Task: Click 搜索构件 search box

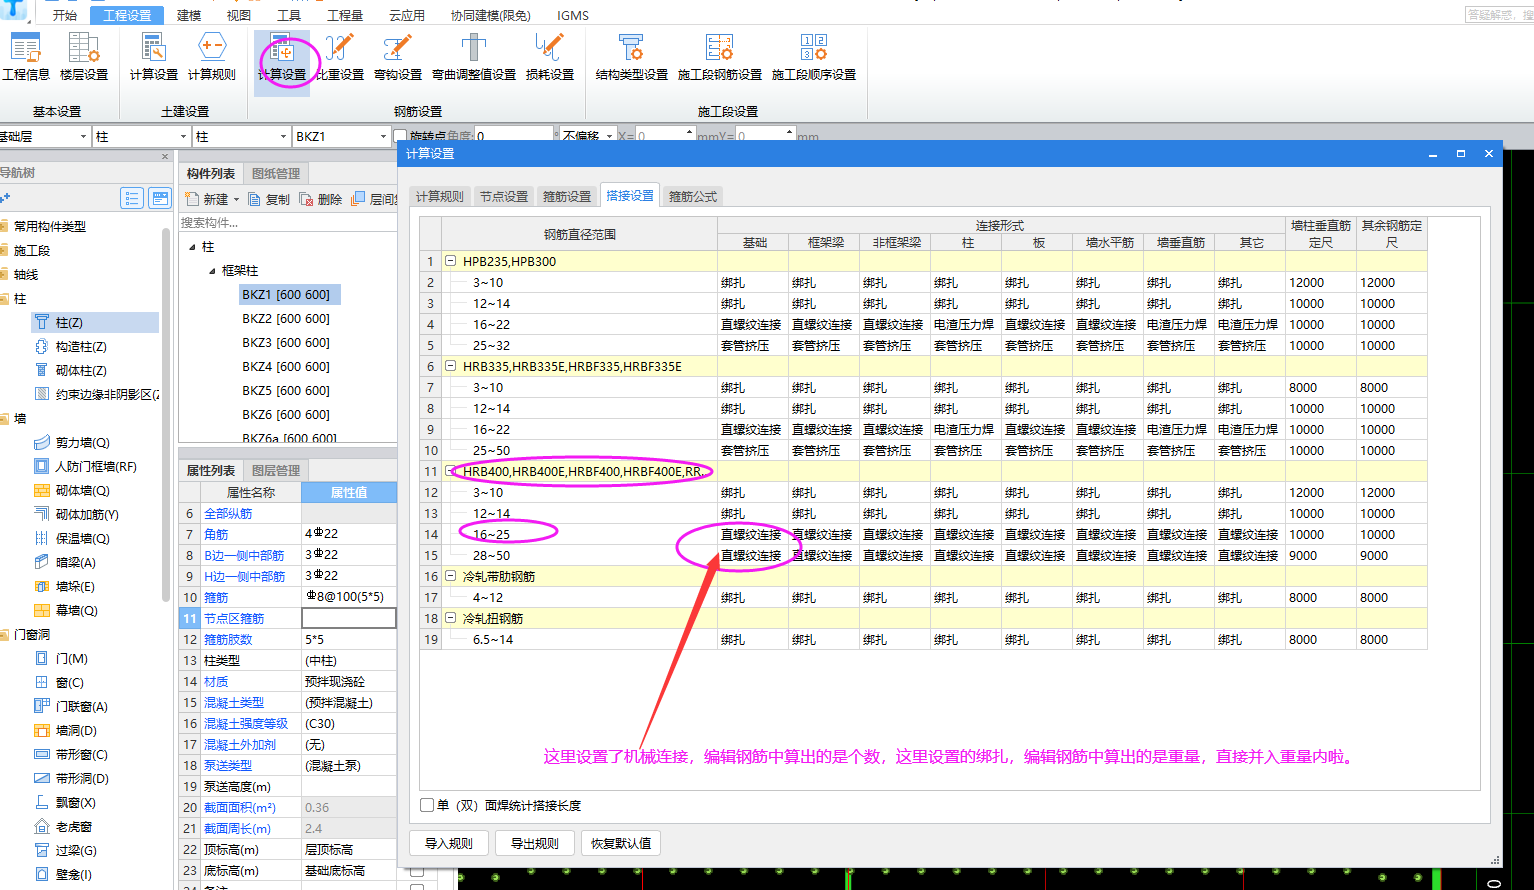Action: tap(288, 222)
